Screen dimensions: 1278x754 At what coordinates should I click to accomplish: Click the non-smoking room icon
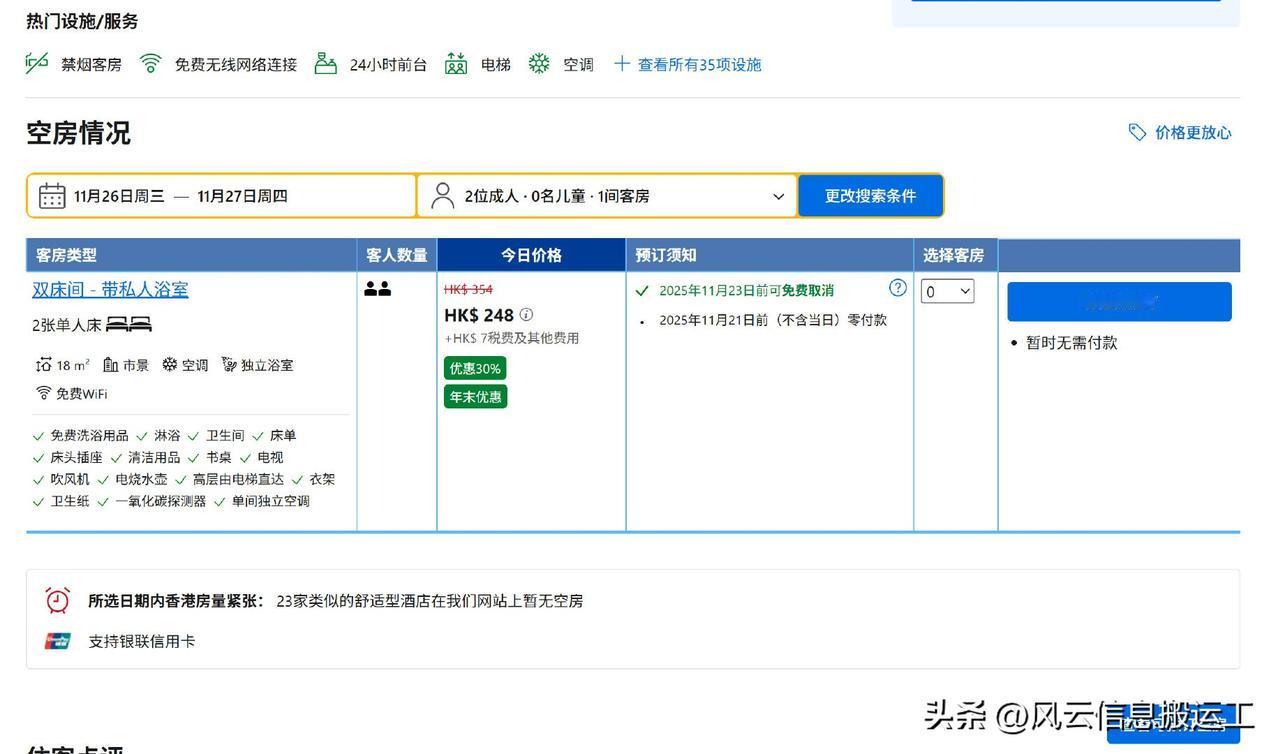click(37, 64)
